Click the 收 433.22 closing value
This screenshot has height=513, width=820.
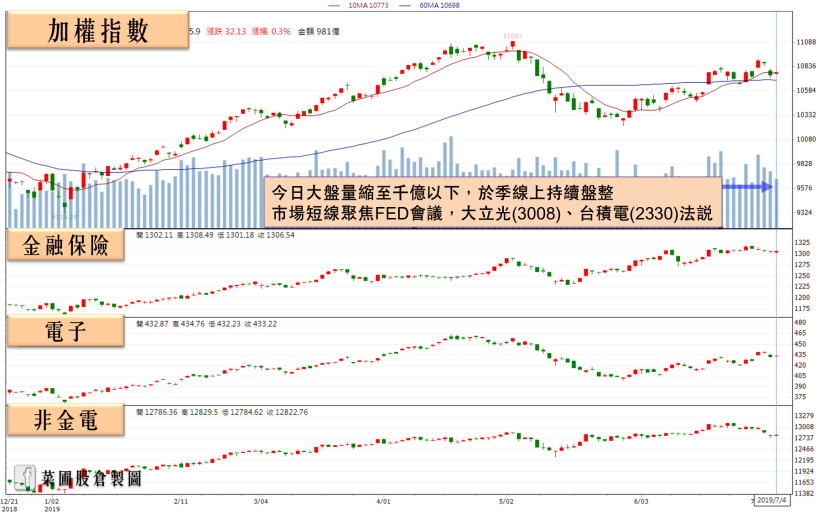pyautogui.click(x=260, y=324)
